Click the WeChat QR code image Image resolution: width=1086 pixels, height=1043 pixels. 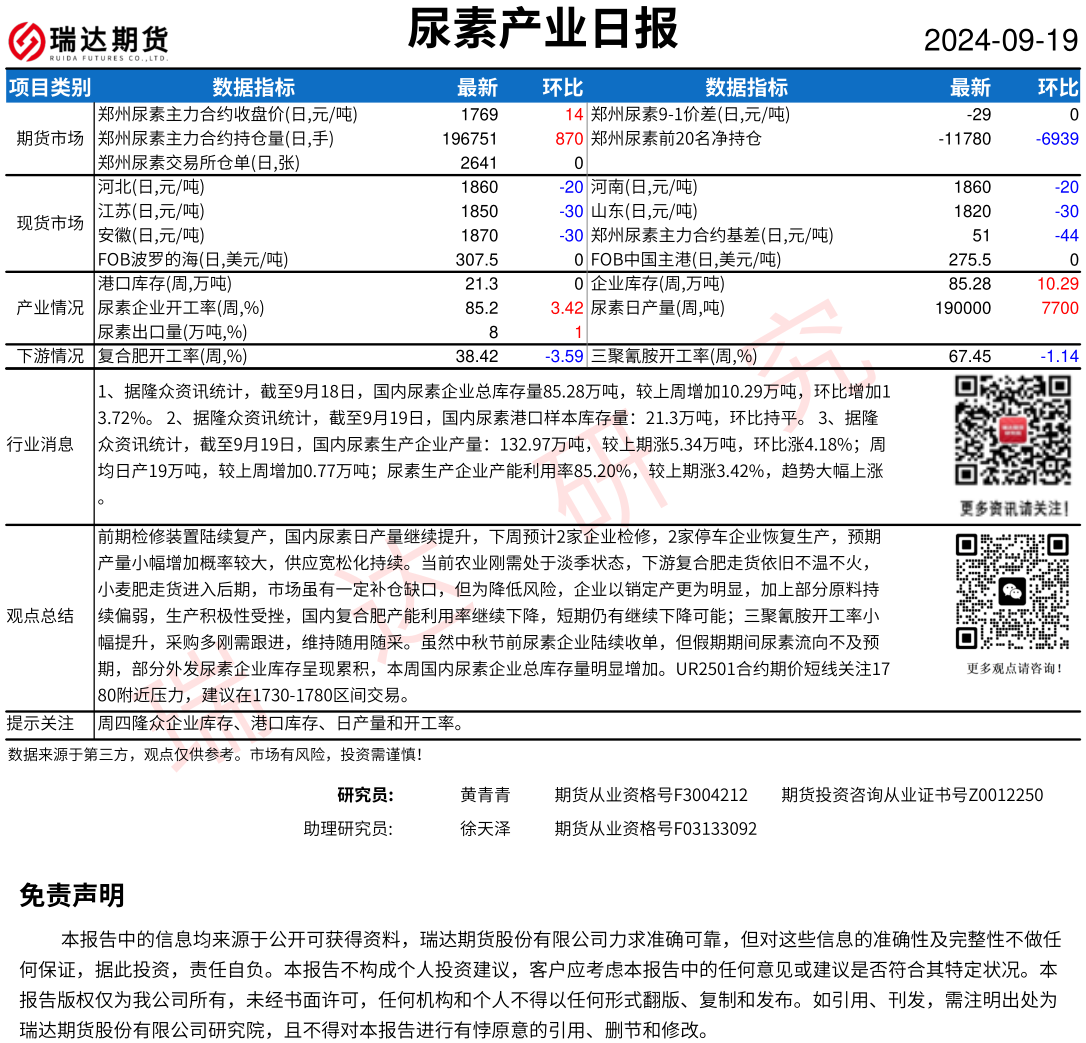click(1012, 591)
